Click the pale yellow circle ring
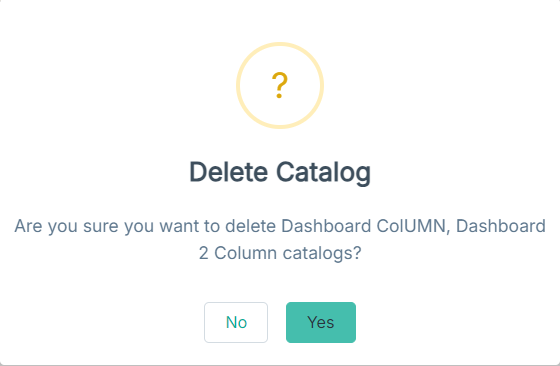This screenshot has width=560, height=366. pos(280,85)
